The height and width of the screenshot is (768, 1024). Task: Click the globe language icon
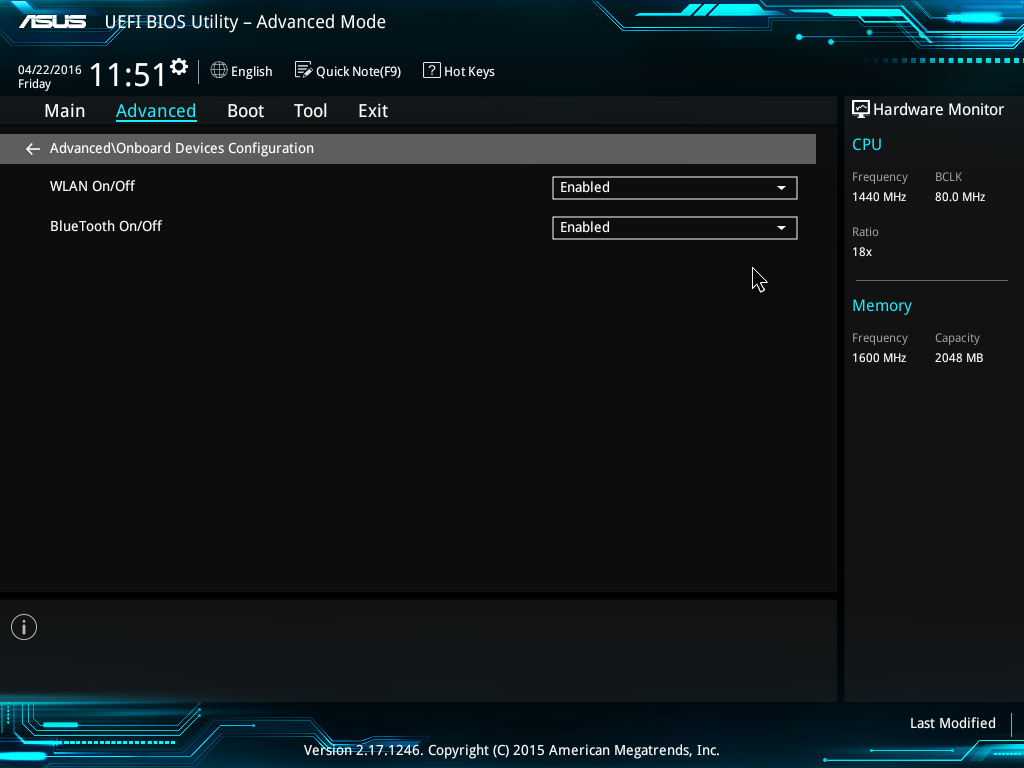click(219, 70)
